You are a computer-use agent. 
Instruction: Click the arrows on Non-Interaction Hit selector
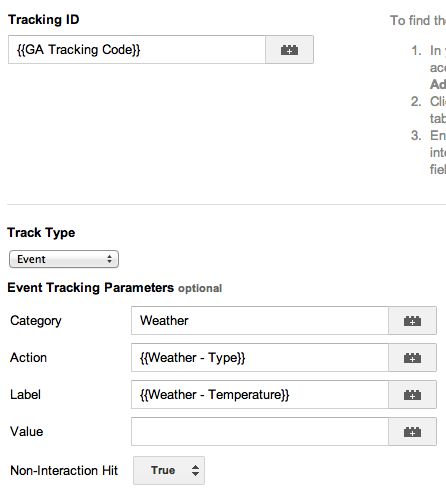click(x=195, y=470)
